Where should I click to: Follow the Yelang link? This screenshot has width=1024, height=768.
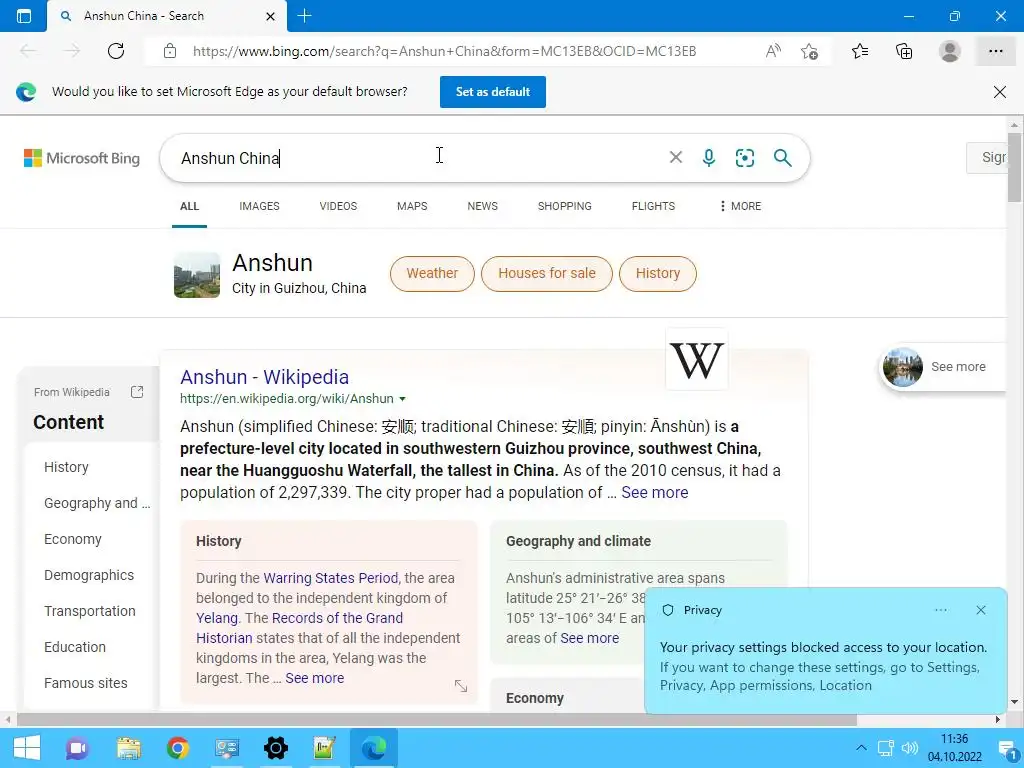pyautogui.click(x=217, y=618)
